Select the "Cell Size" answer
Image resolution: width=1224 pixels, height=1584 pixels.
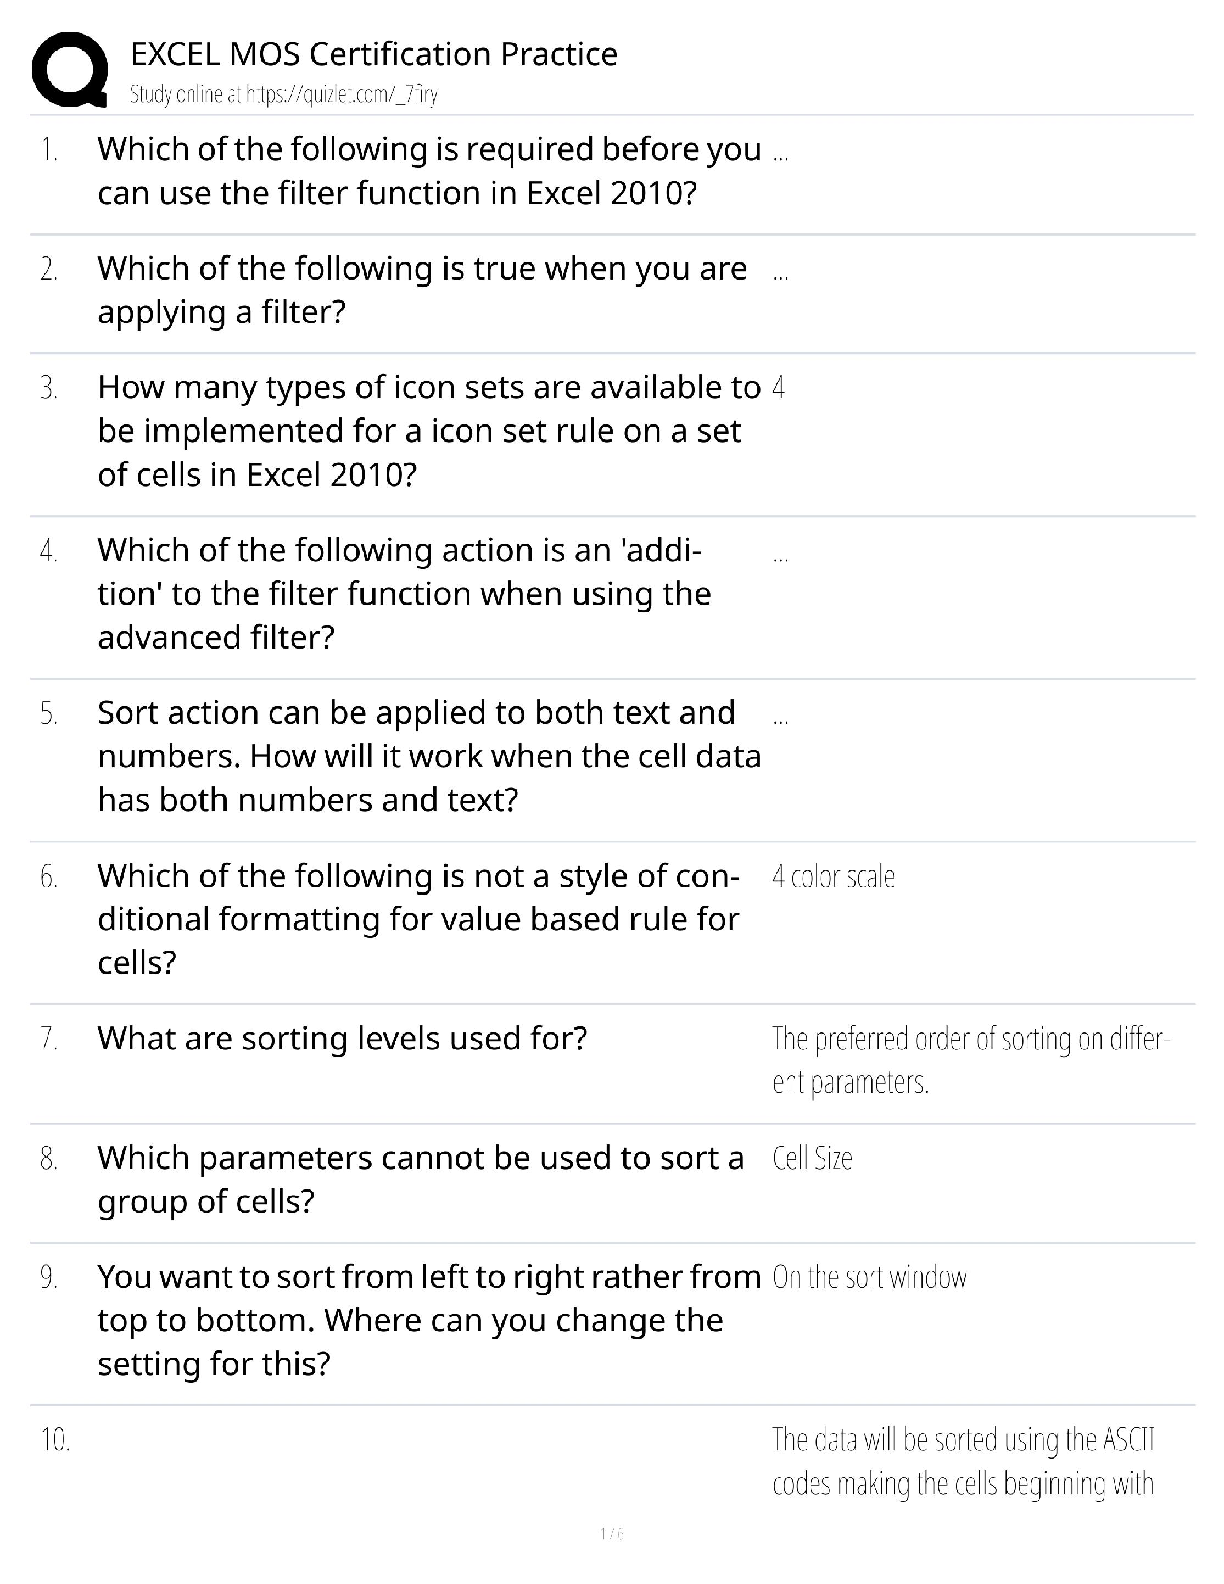[x=812, y=1159]
